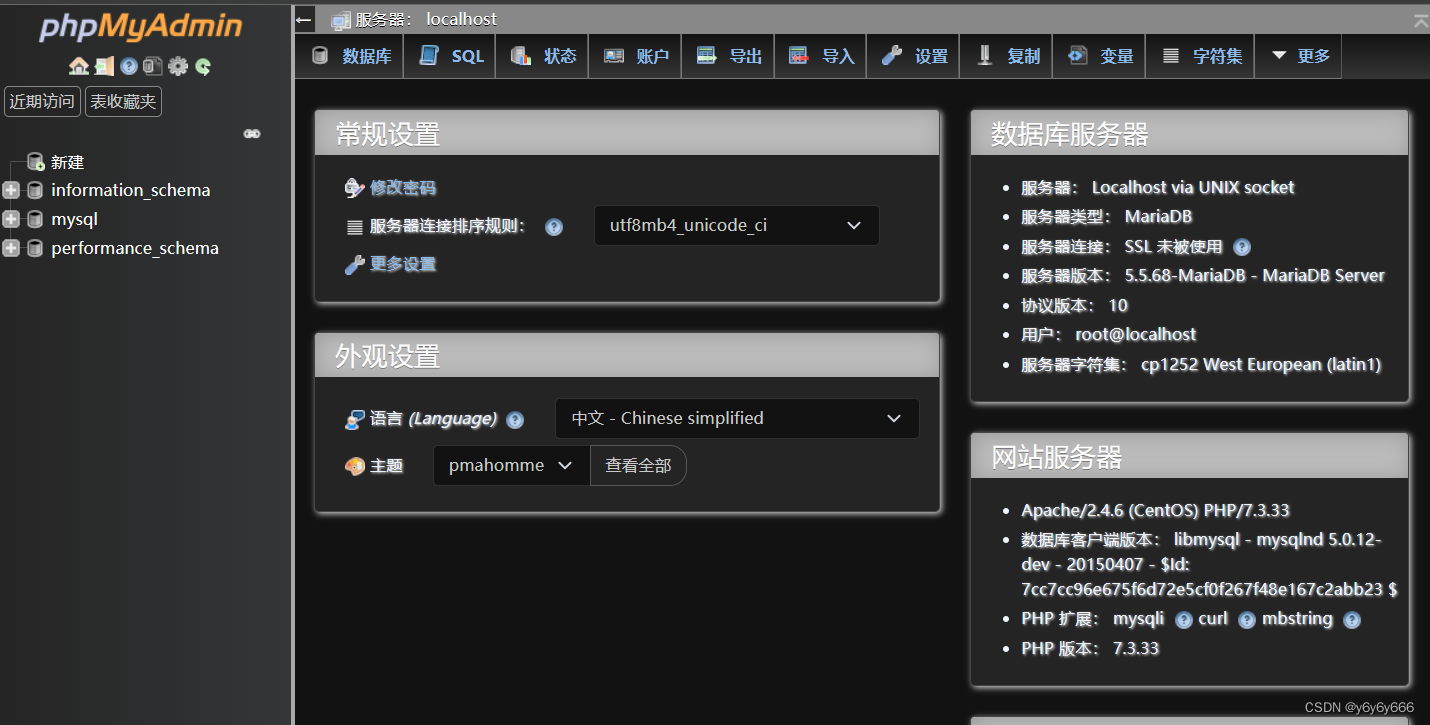Select 新建 in the database tree
The height and width of the screenshot is (725, 1430).
pos(68,162)
